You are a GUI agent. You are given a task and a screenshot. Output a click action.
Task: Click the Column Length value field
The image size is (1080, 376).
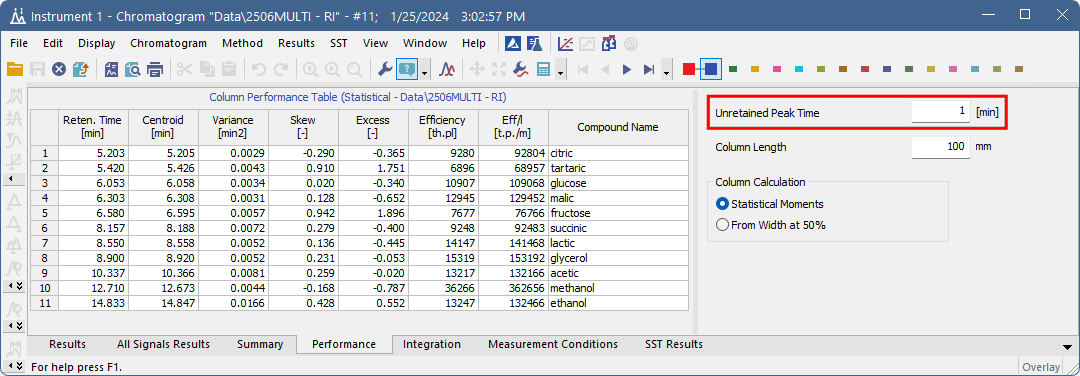coord(941,147)
